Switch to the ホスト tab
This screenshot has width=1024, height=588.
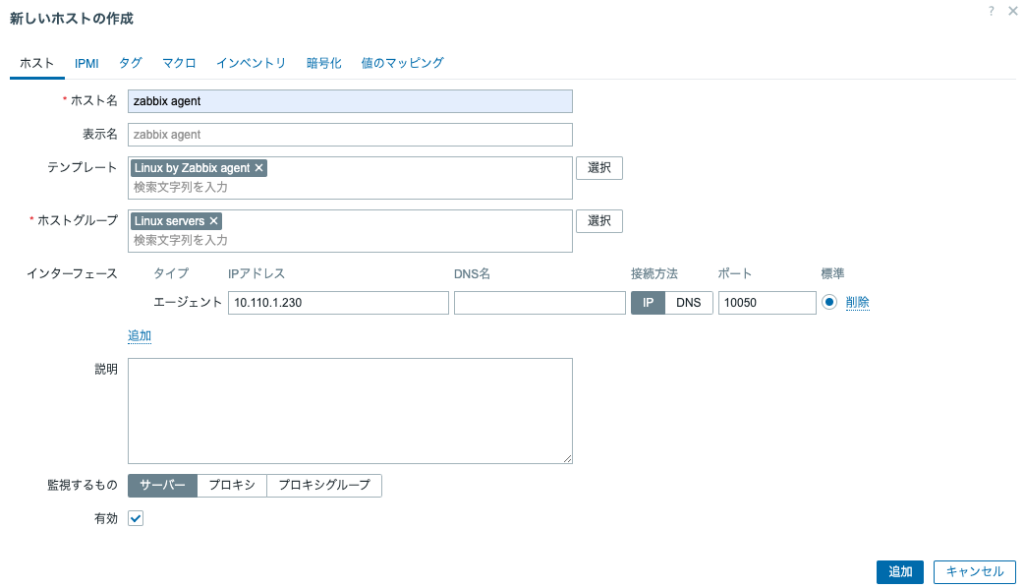pos(37,63)
